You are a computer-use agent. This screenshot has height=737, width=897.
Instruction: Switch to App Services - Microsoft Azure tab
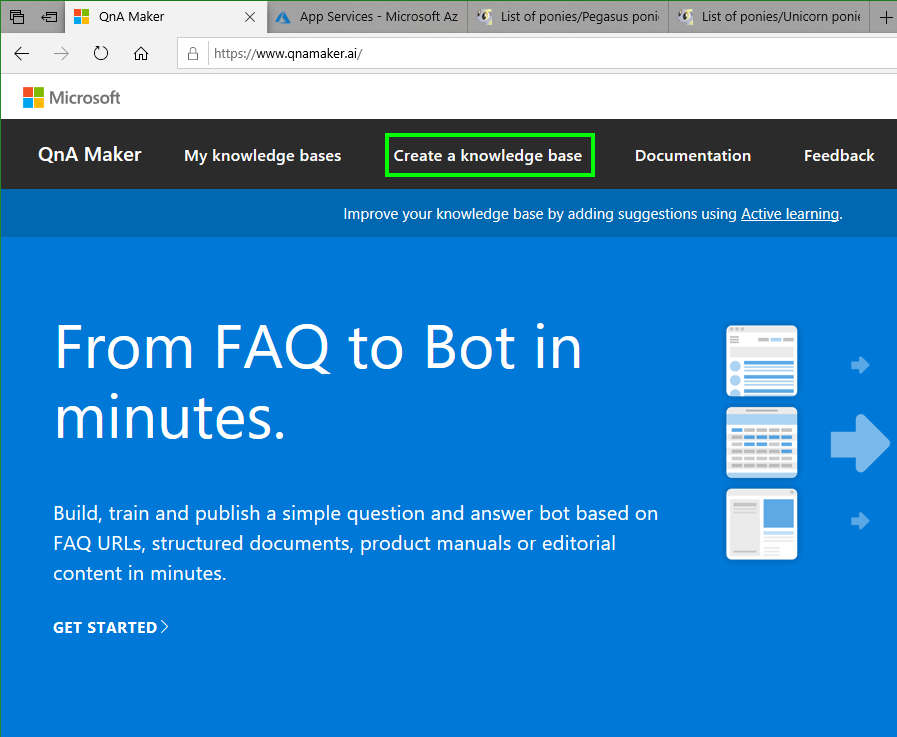[x=368, y=17]
